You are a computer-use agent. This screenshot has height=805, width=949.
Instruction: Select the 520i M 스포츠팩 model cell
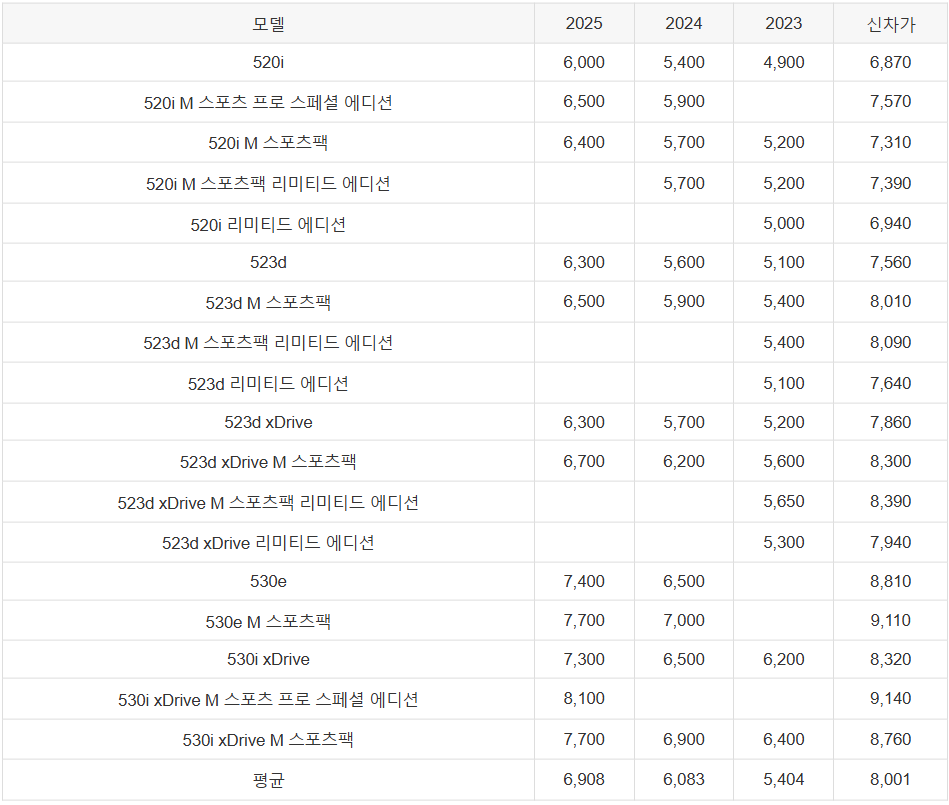click(x=268, y=143)
